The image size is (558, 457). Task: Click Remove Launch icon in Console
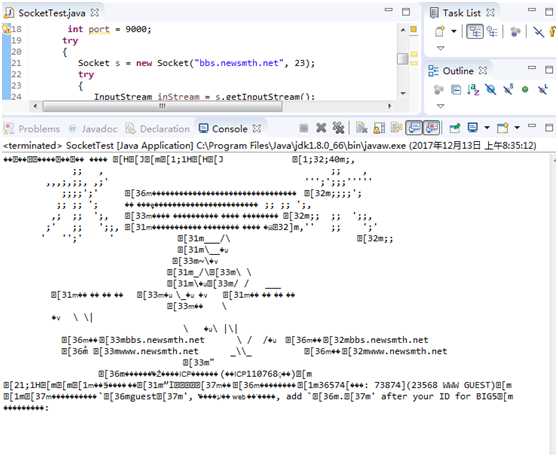coord(321,128)
